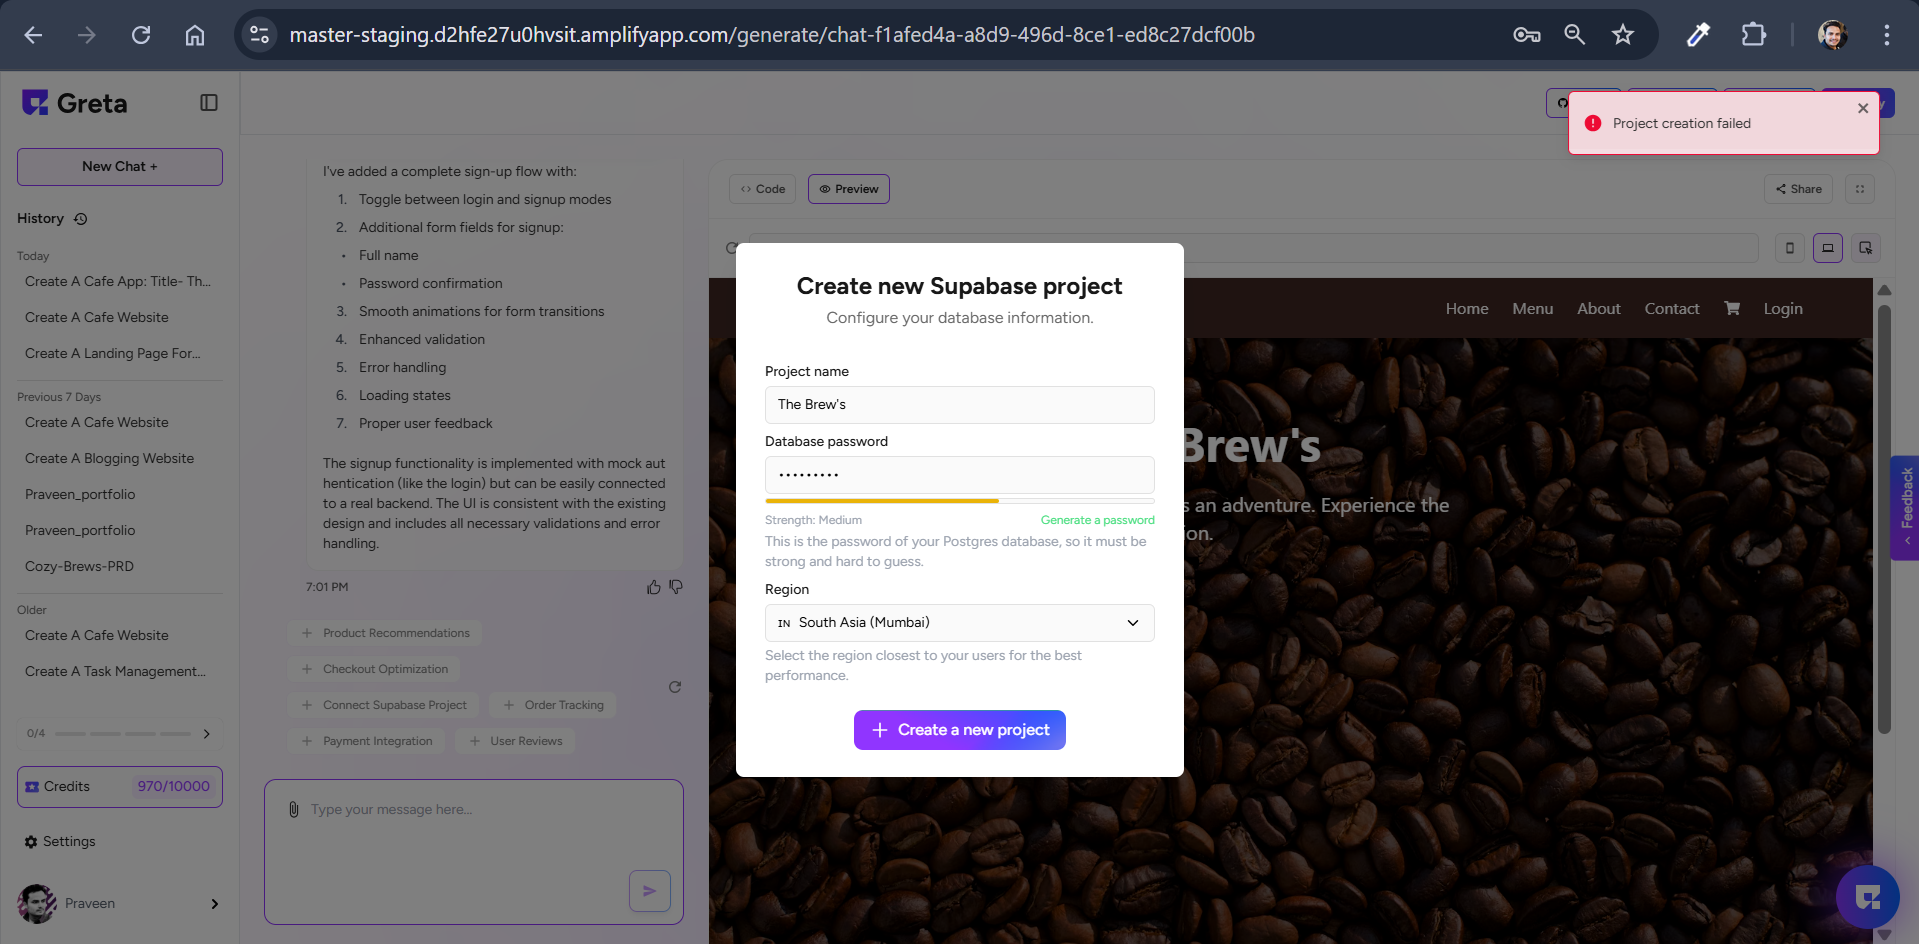1919x944 pixels.
Task: Open browser extensions puzzle icon
Action: click(1754, 35)
